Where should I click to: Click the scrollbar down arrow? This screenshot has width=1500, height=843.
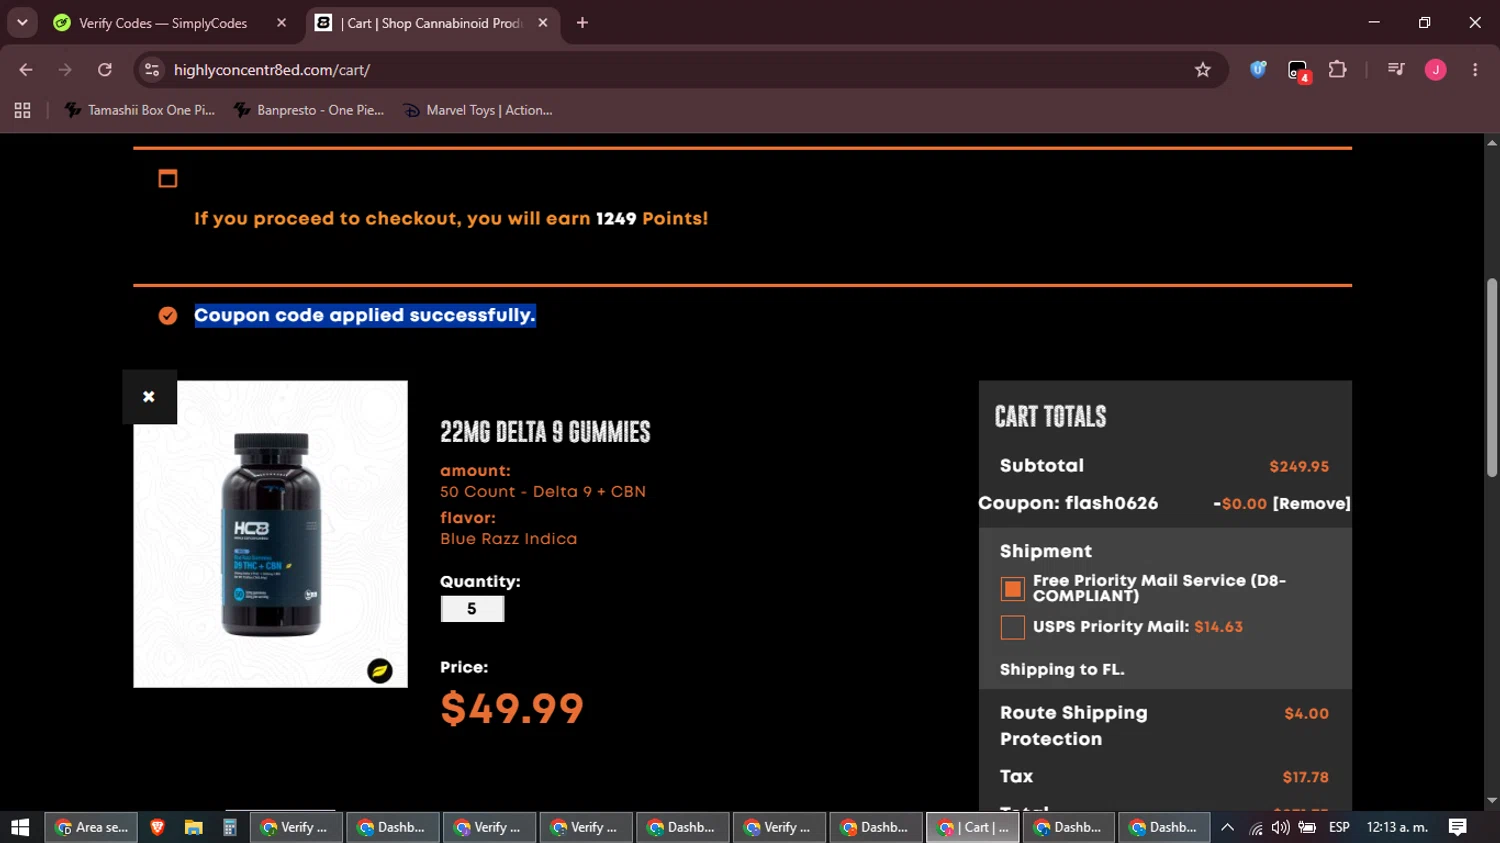1492,801
